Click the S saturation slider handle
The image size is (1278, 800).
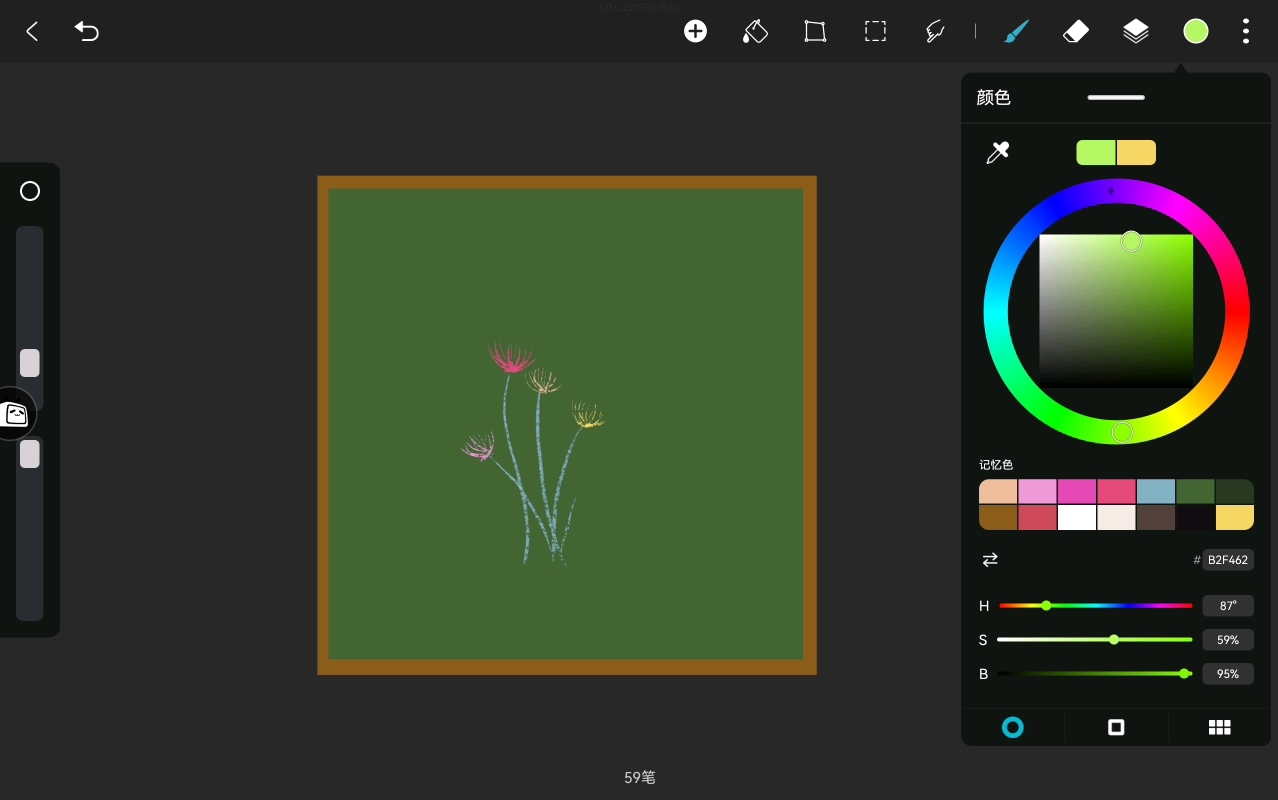pos(1114,640)
